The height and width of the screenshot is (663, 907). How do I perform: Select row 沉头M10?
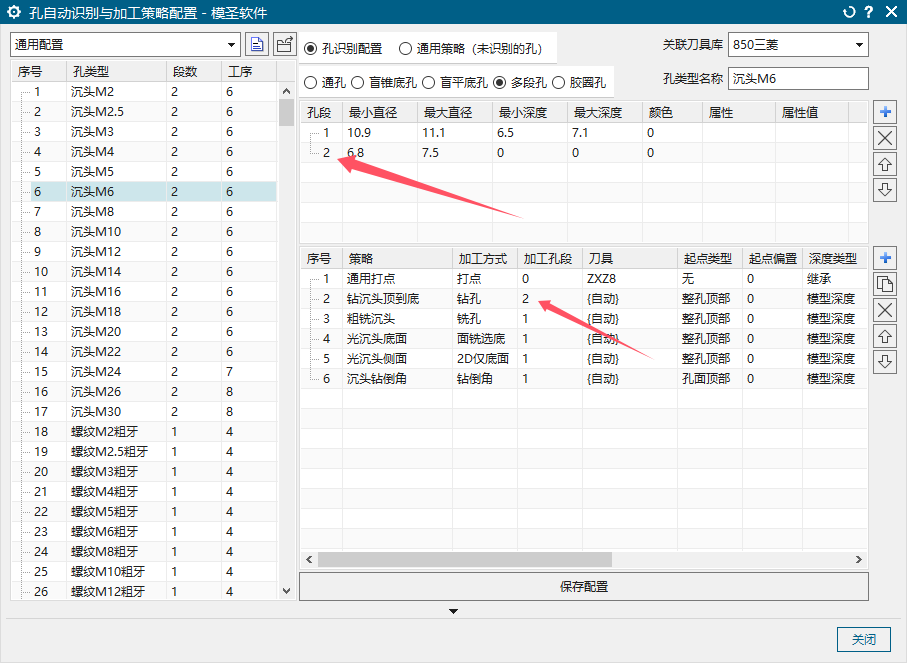144,231
